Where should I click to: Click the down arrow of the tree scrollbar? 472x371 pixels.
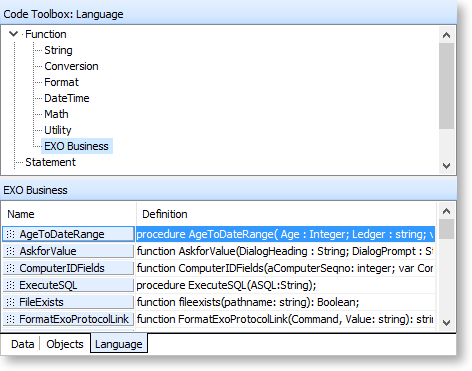(446, 165)
